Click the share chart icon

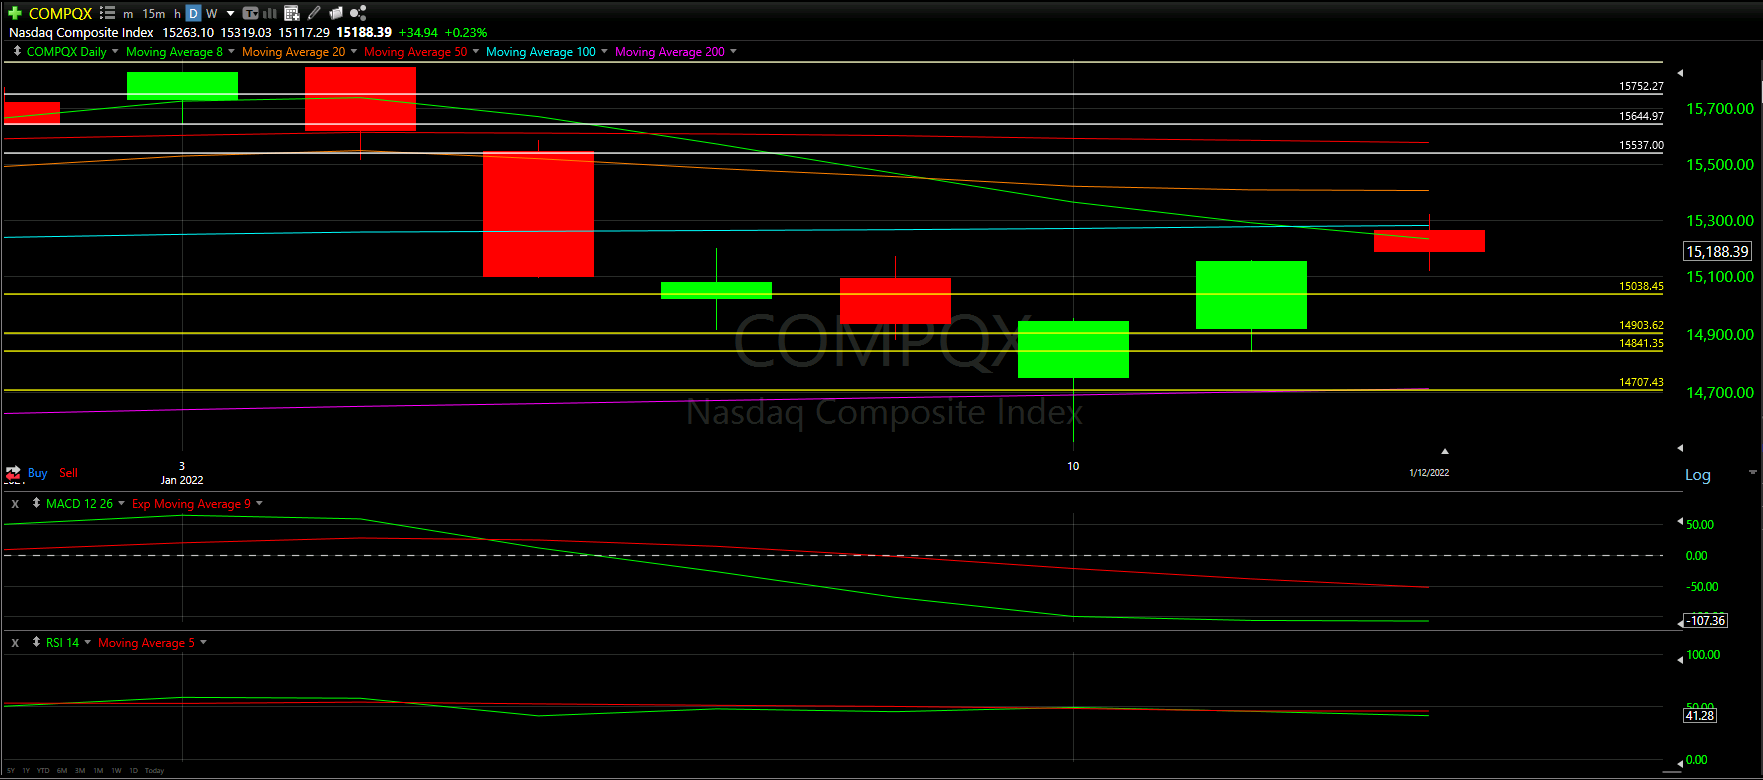358,13
